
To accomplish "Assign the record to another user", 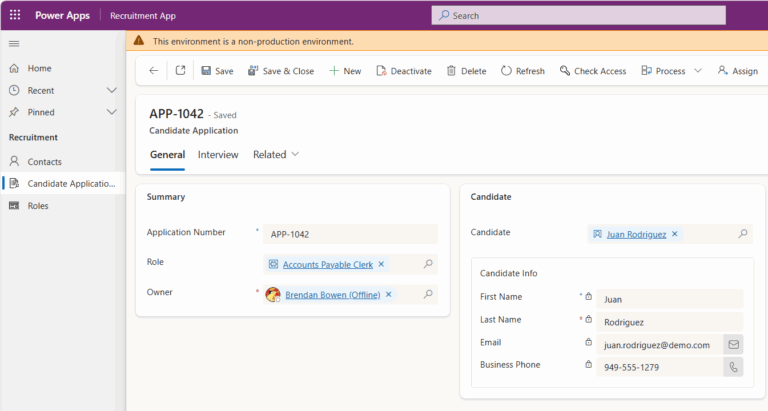I will 738,71.
